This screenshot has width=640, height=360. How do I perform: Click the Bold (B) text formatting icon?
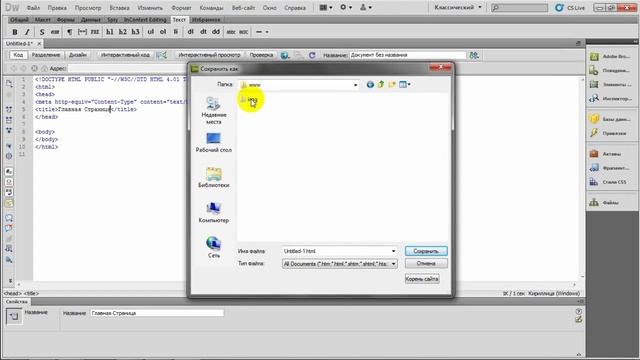15,32
